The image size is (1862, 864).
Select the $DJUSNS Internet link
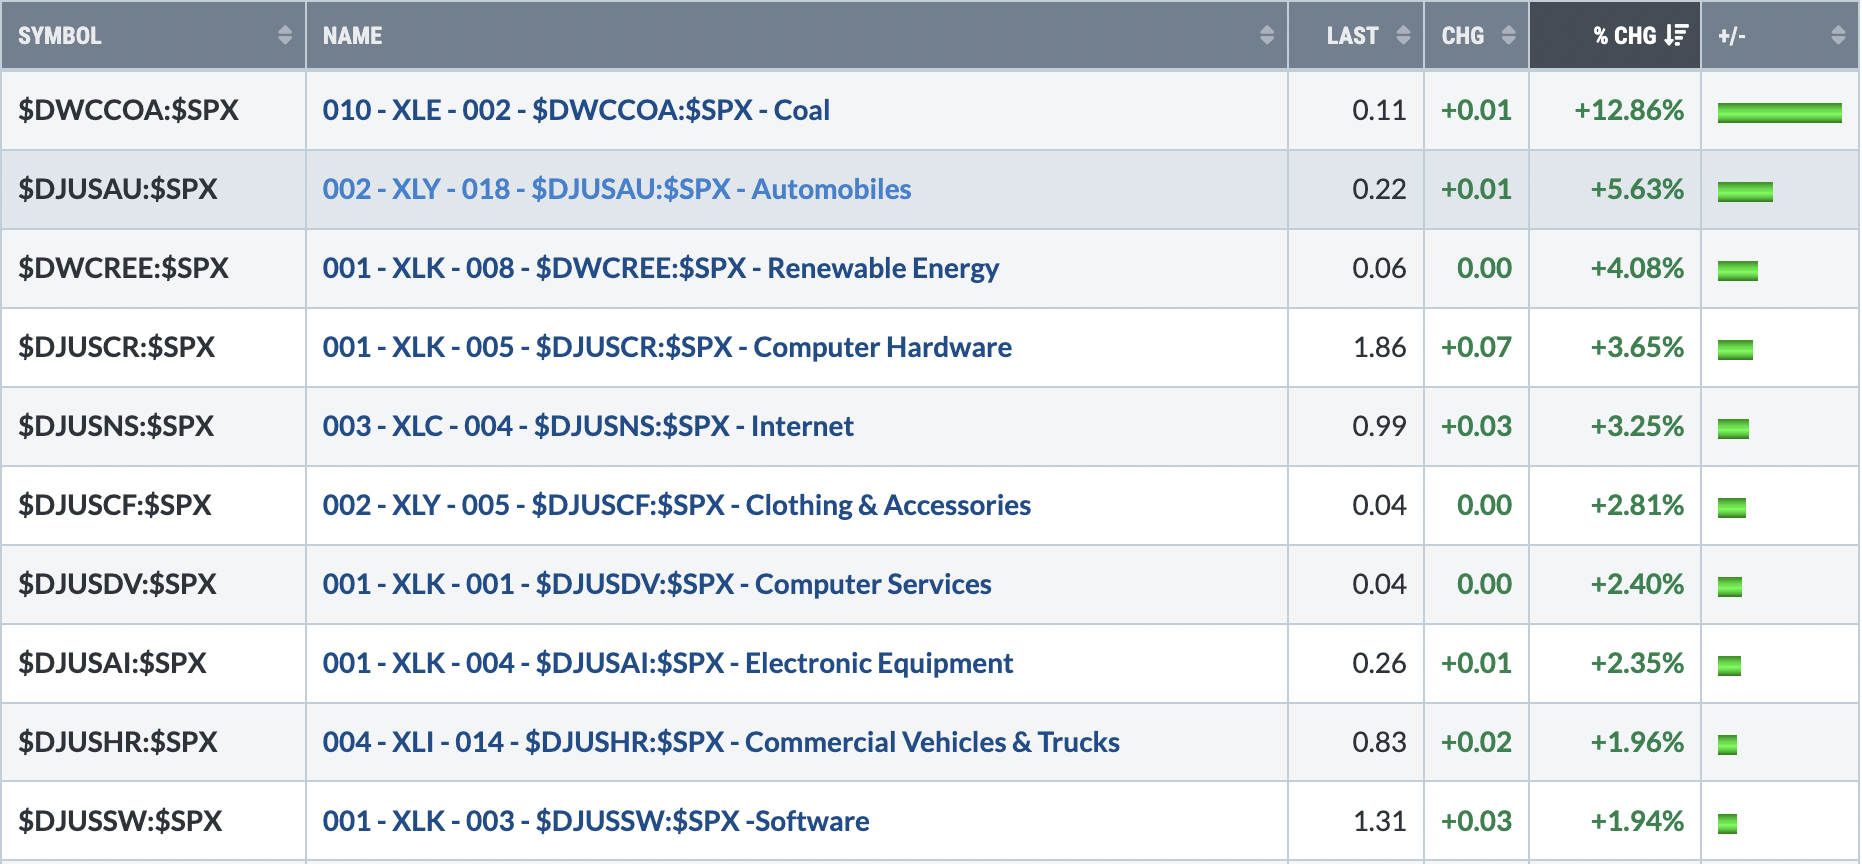click(x=588, y=426)
